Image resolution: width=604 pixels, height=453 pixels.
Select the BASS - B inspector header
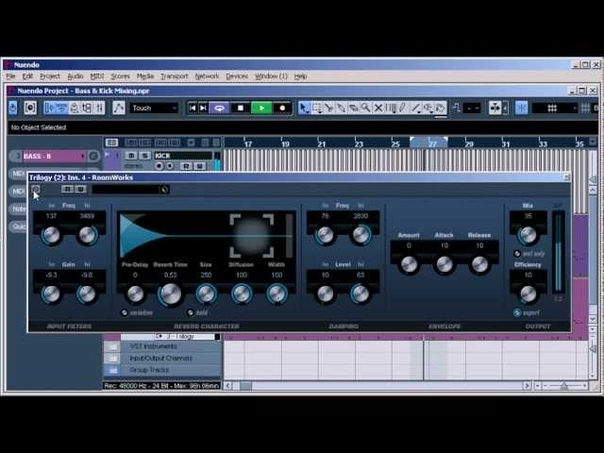(x=54, y=156)
